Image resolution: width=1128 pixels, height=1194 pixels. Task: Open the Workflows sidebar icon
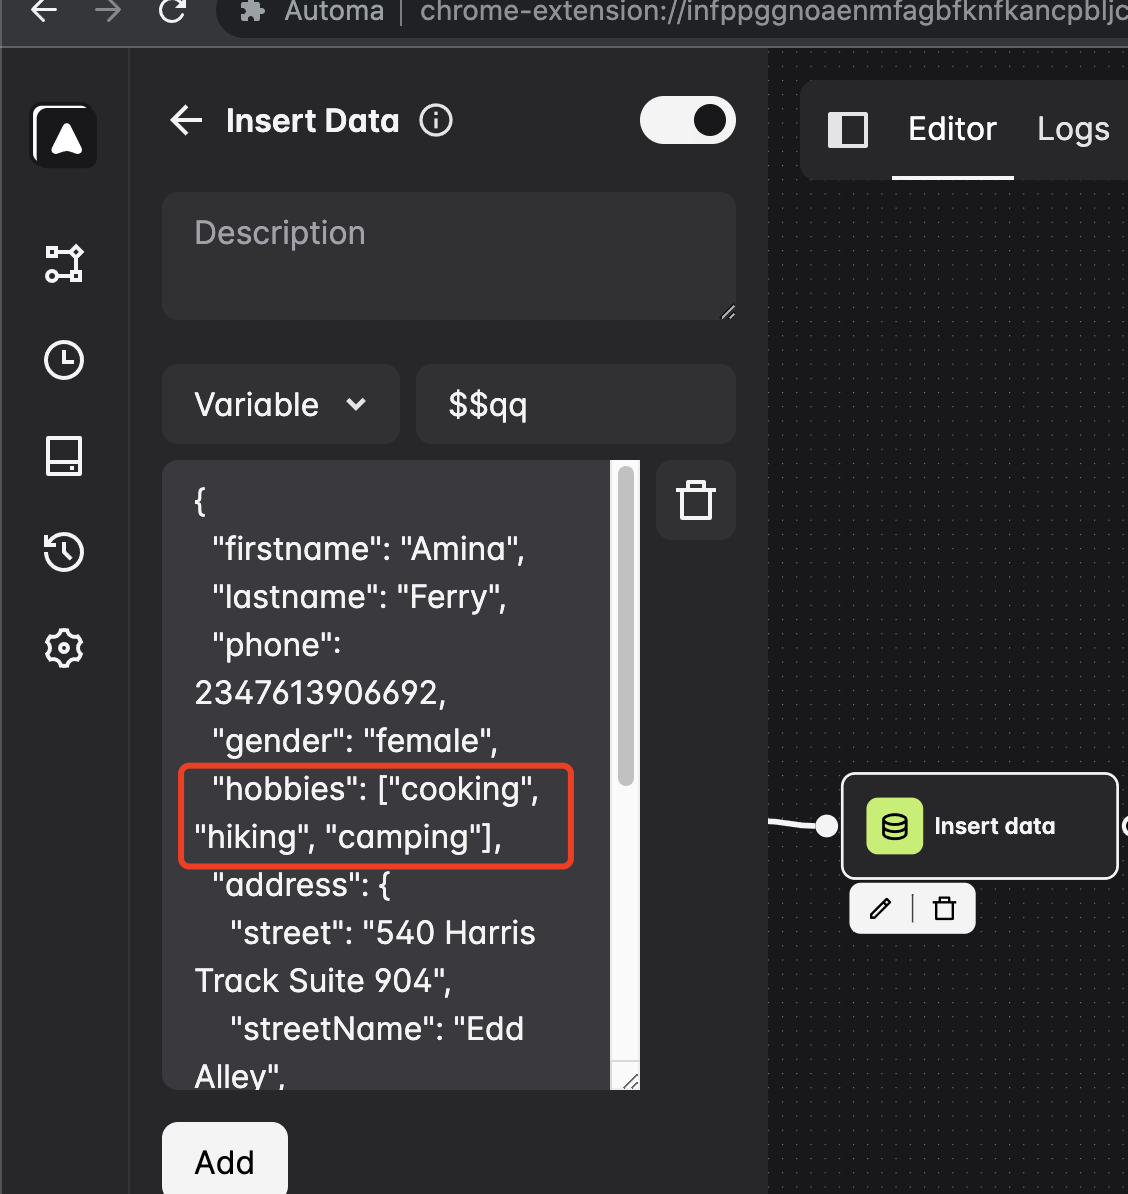tap(64, 265)
